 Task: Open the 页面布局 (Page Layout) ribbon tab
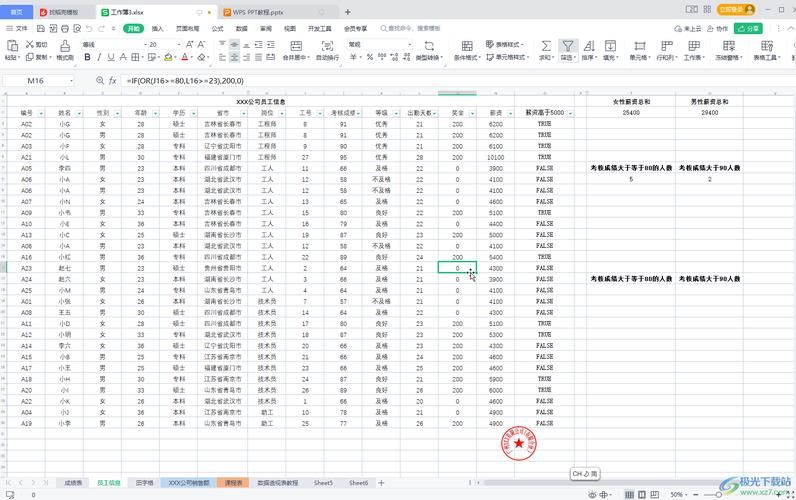tap(187, 28)
